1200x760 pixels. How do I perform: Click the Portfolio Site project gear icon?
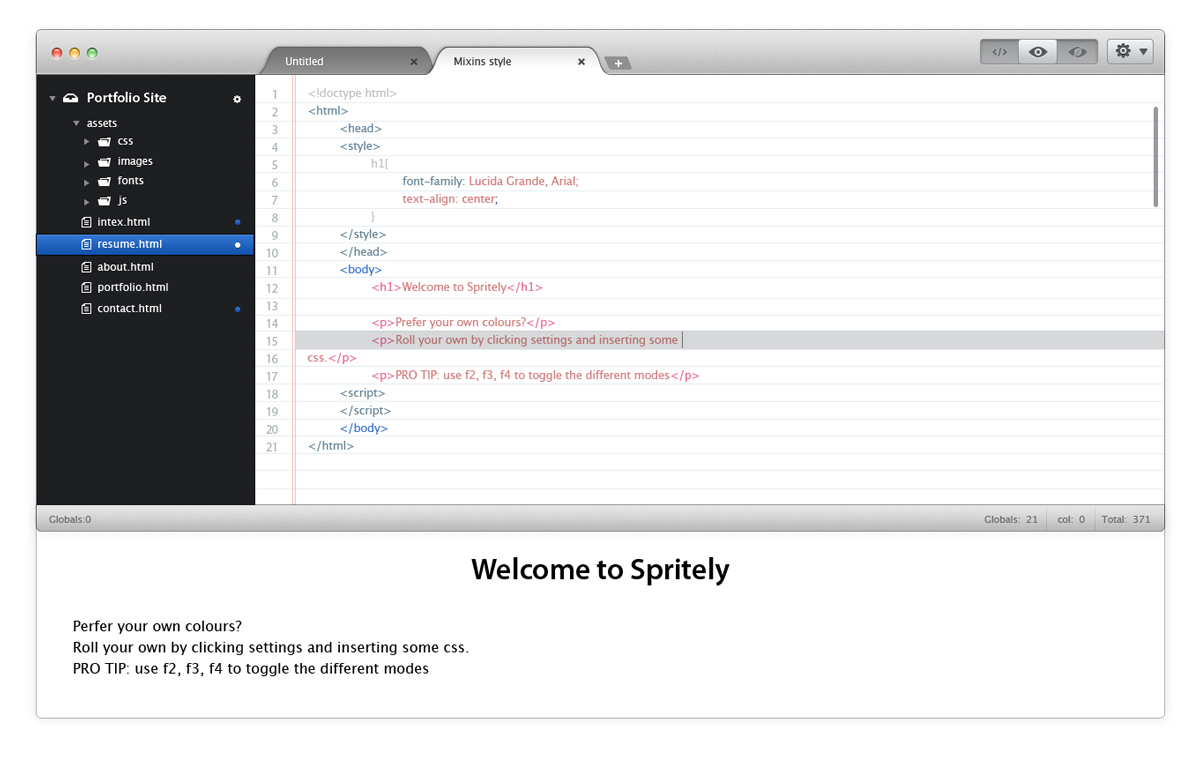tap(237, 99)
